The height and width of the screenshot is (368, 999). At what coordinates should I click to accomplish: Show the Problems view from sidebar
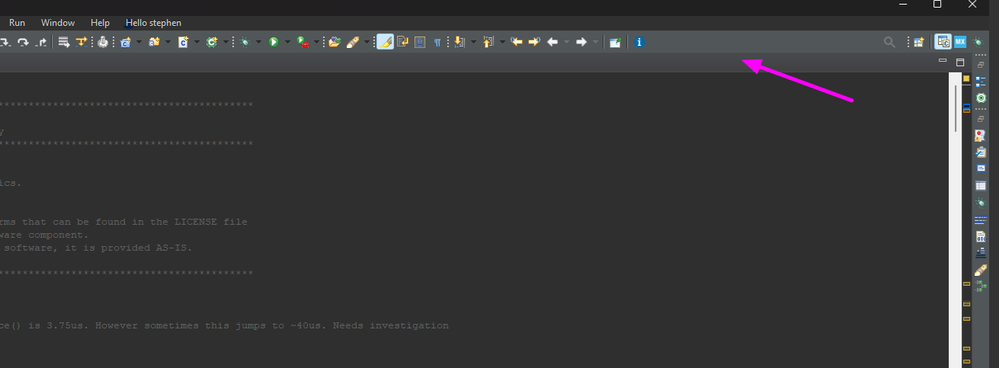point(981,136)
